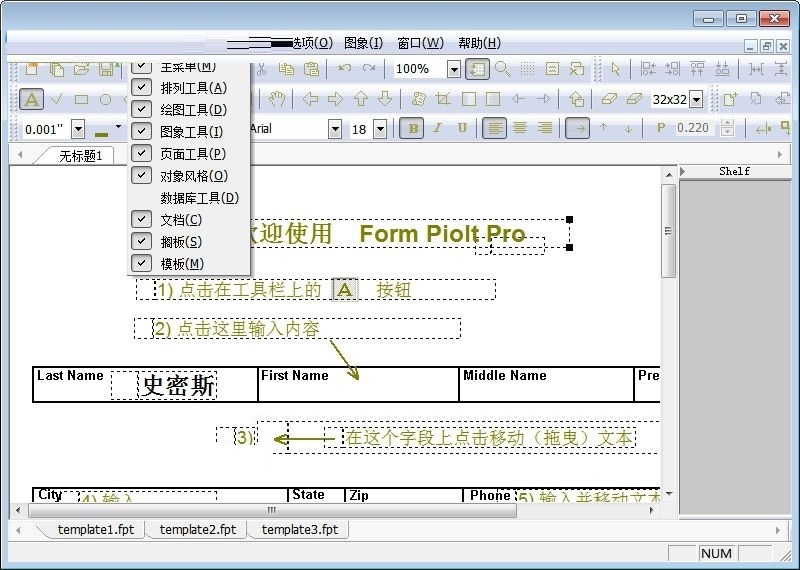Open the 100% zoom dropdown
800x570 pixels.
click(454, 69)
